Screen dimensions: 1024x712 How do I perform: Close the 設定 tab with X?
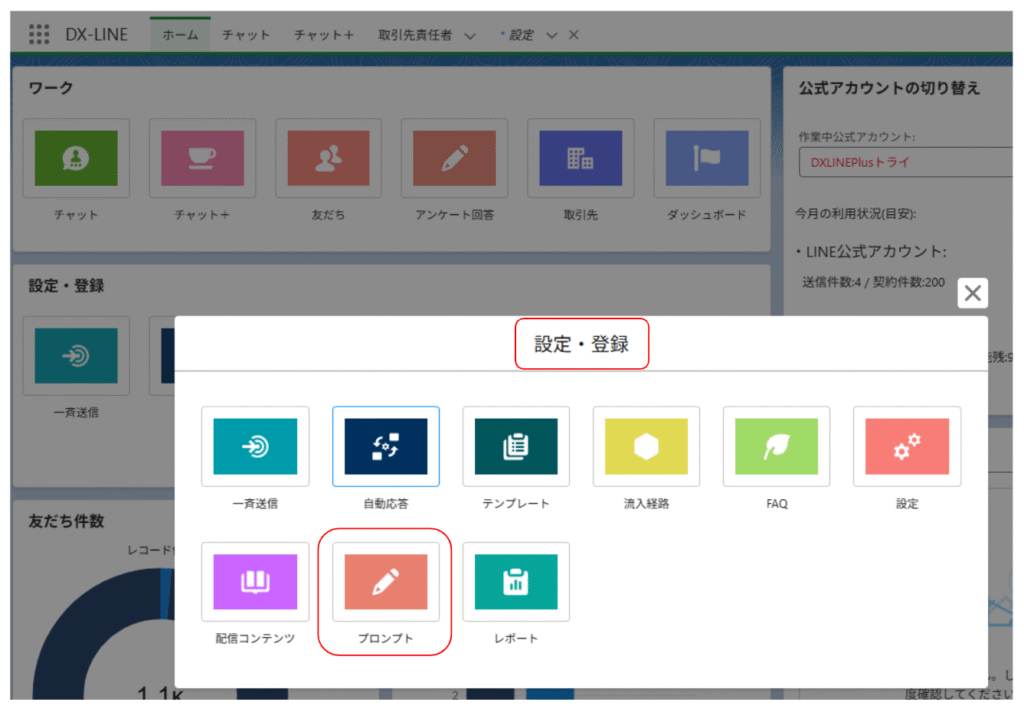(x=573, y=35)
